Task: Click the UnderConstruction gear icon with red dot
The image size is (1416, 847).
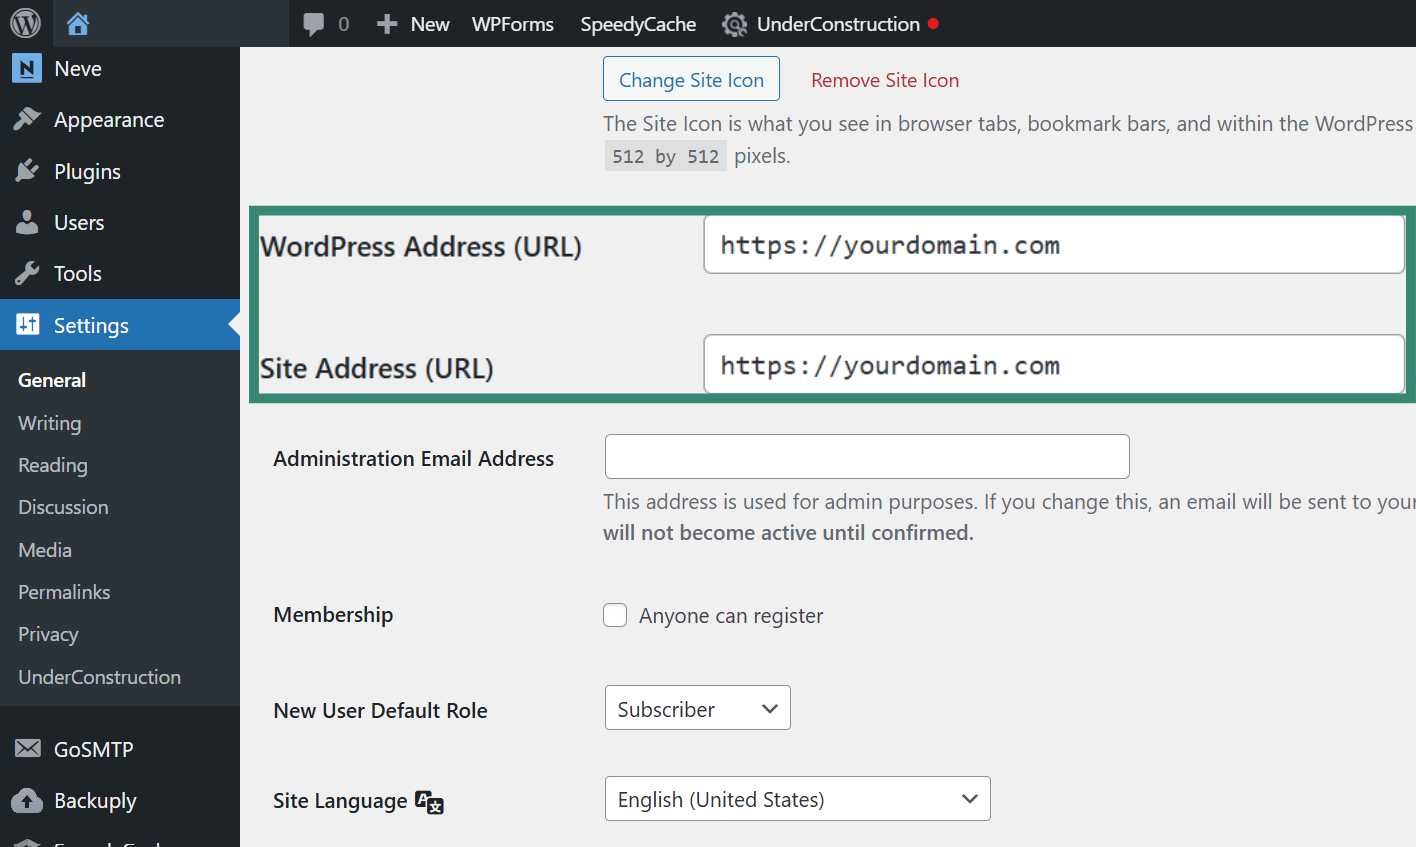Action: 735,24
